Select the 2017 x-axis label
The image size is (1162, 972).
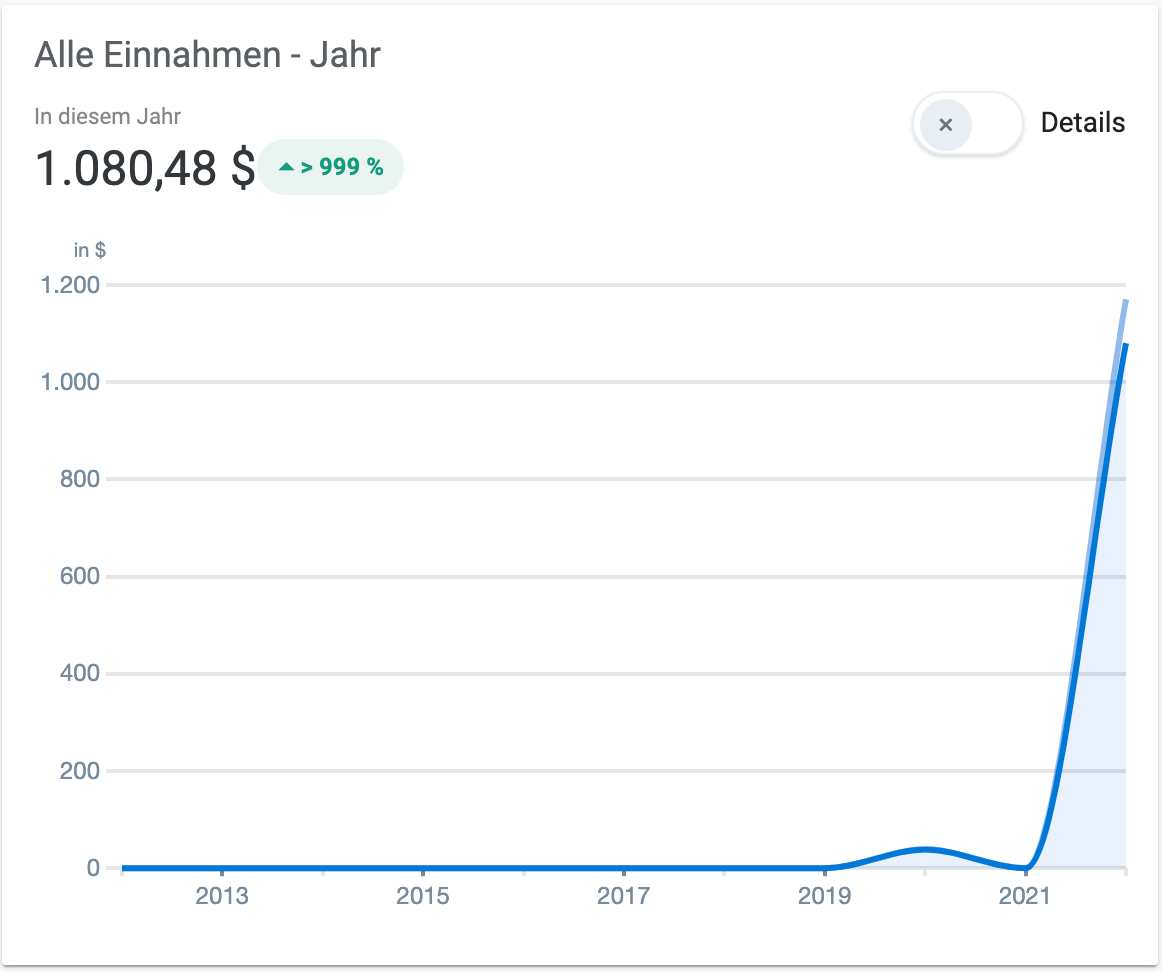624,896
